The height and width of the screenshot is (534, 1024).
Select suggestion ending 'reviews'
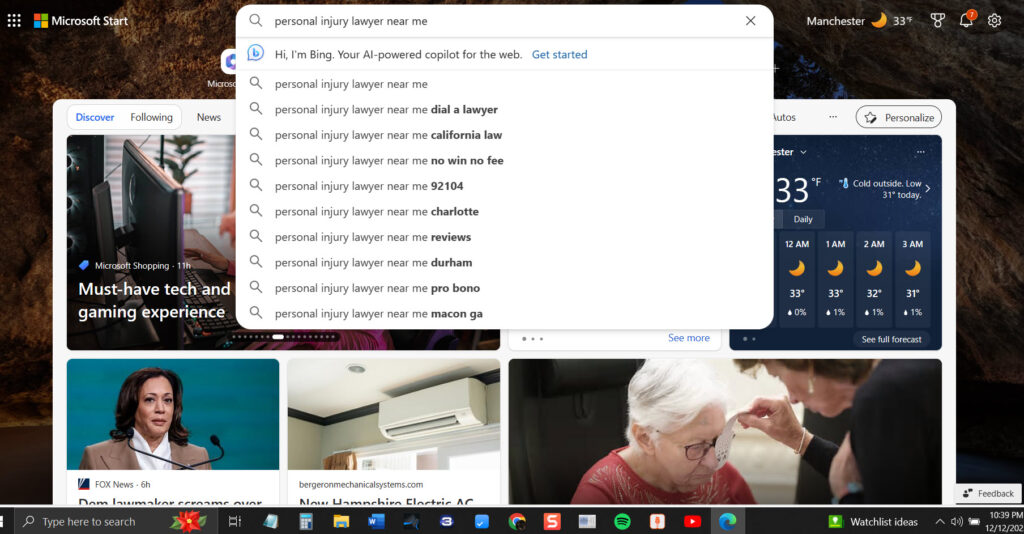point(504,237)
